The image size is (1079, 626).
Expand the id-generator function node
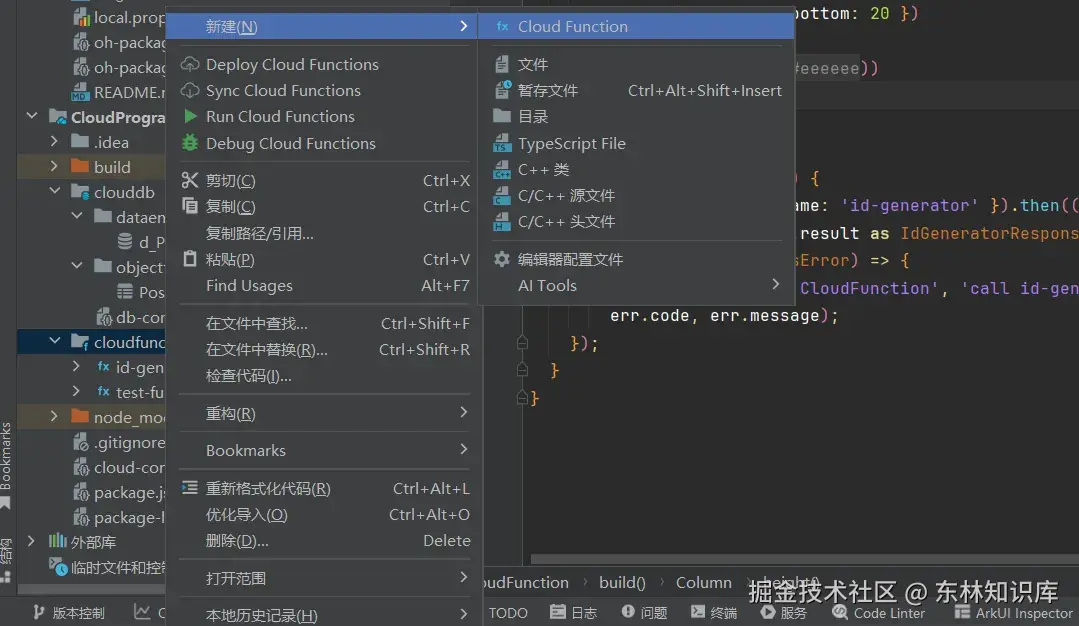click(76, 367)
